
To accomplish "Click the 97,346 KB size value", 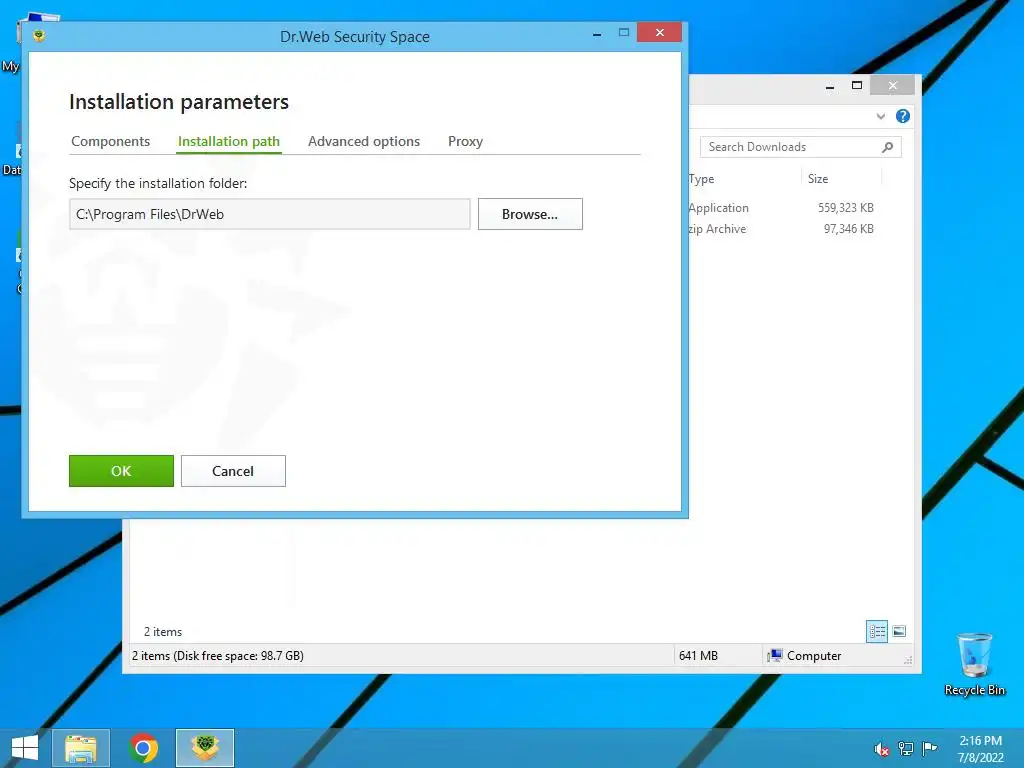I will coord(848,229).
